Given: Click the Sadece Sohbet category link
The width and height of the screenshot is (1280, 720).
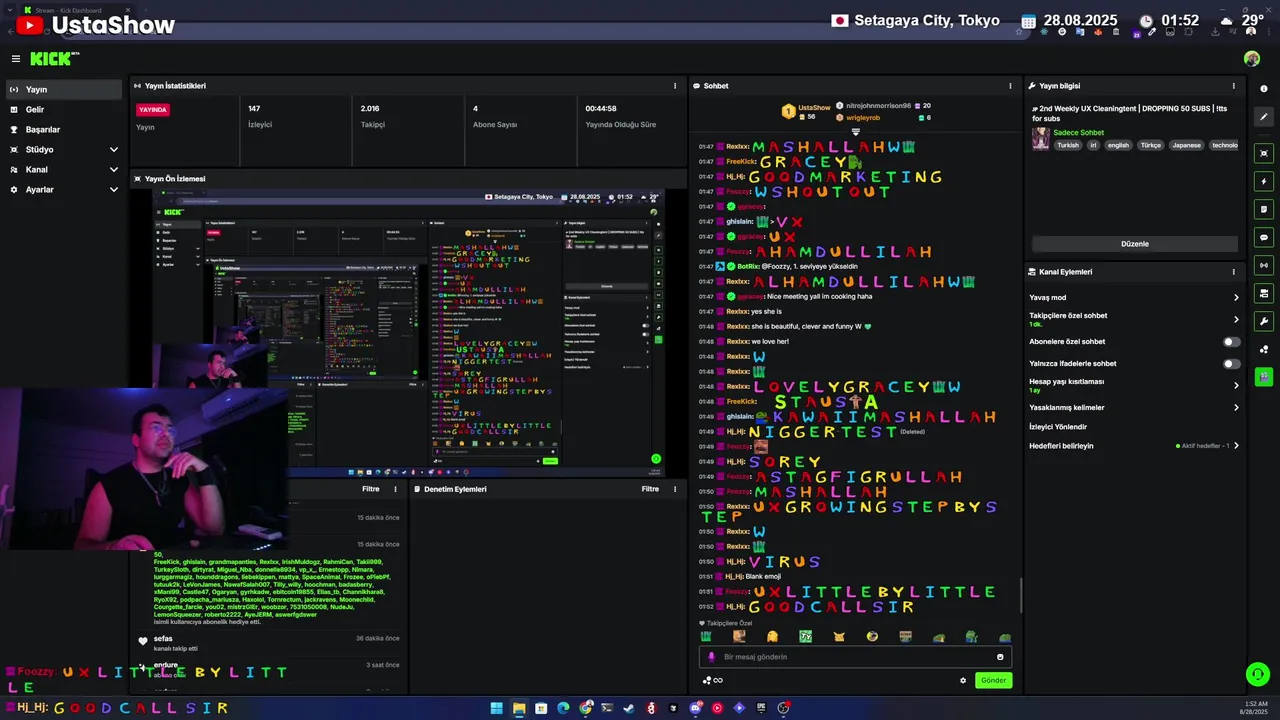Looking at the screenshot, I should click(1079, 133).
